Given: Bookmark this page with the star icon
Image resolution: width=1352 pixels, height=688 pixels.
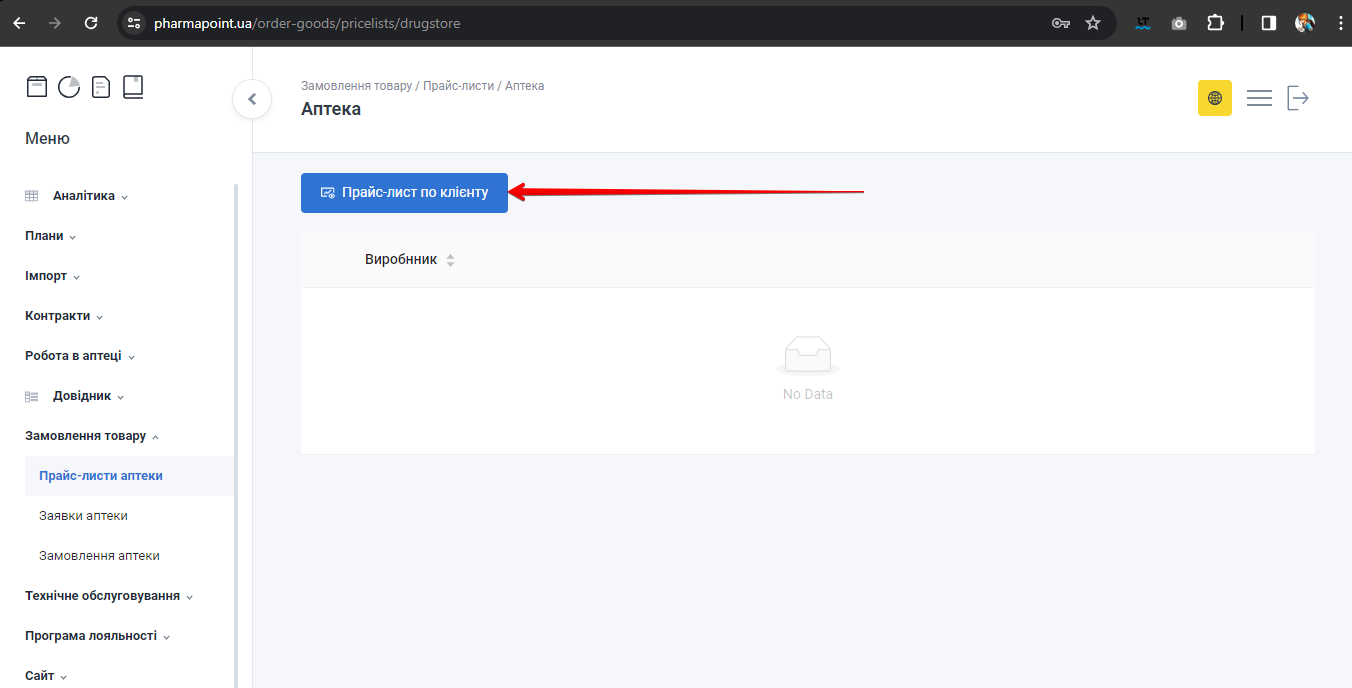Looking at the screenshot, I should point(1093,23).
